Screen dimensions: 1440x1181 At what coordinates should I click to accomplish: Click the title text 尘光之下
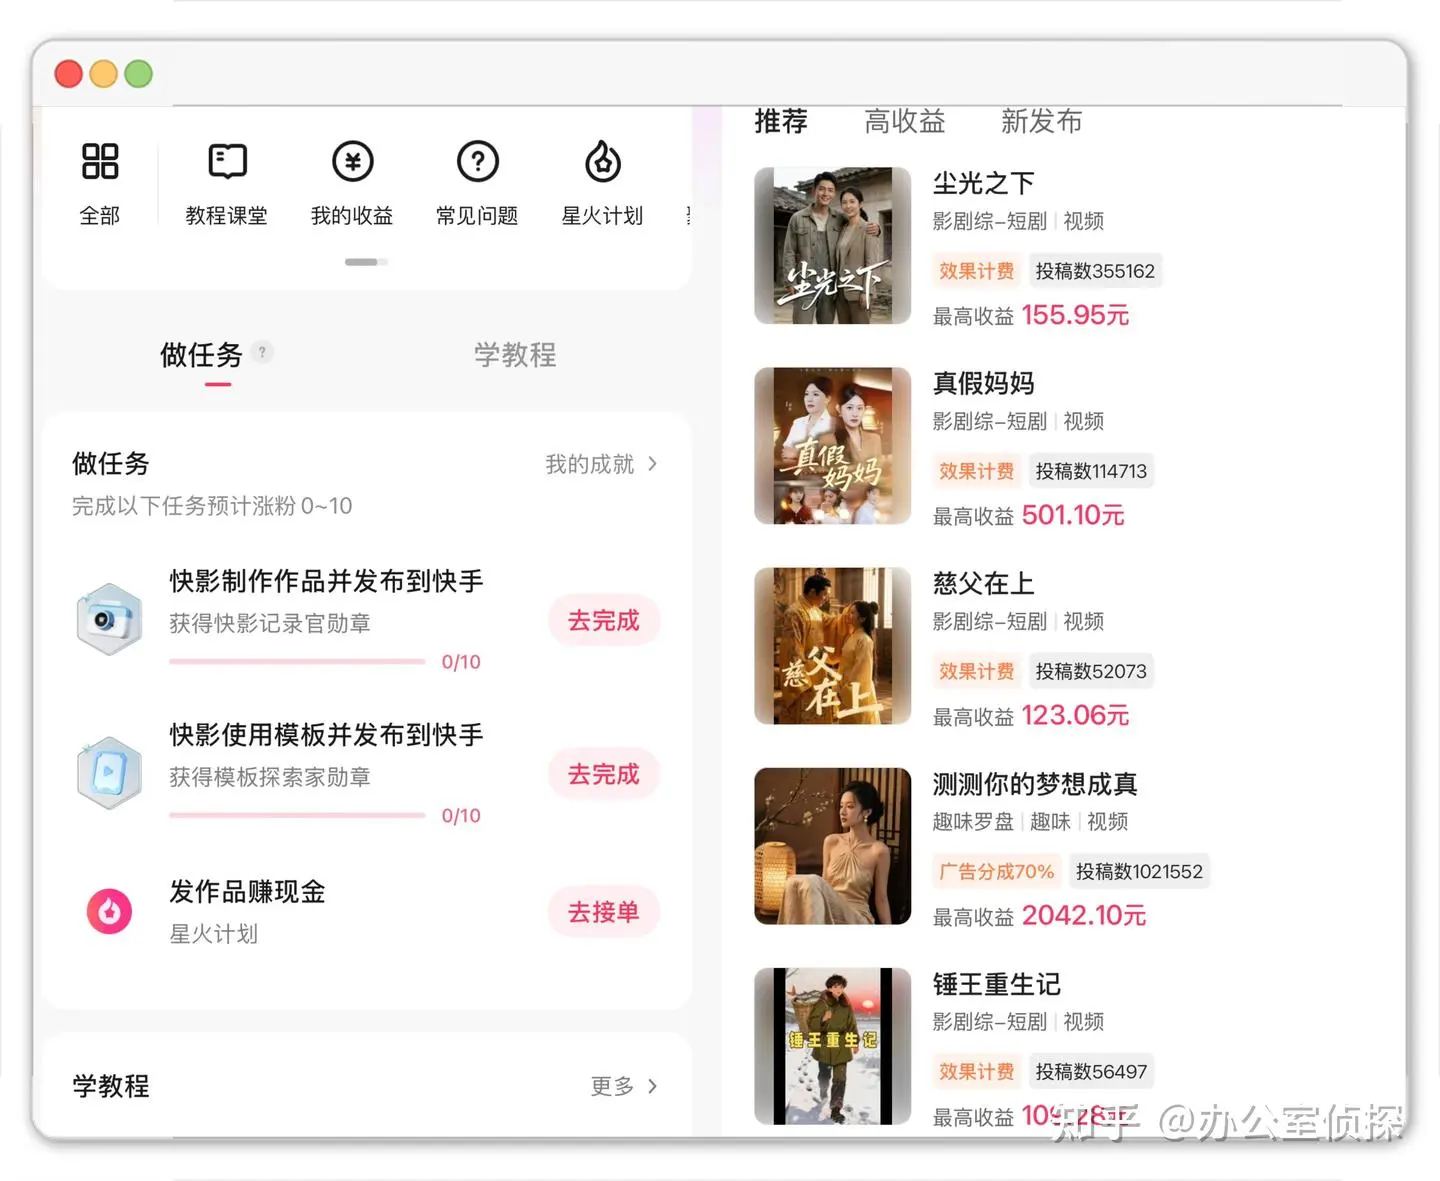pos(984,183)
